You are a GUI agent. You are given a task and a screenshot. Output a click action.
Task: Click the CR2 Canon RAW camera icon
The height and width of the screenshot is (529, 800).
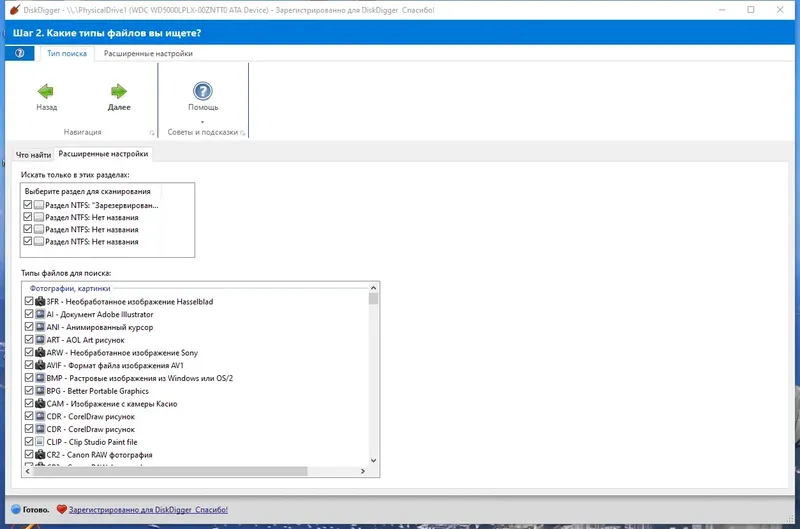click(40, 455)
